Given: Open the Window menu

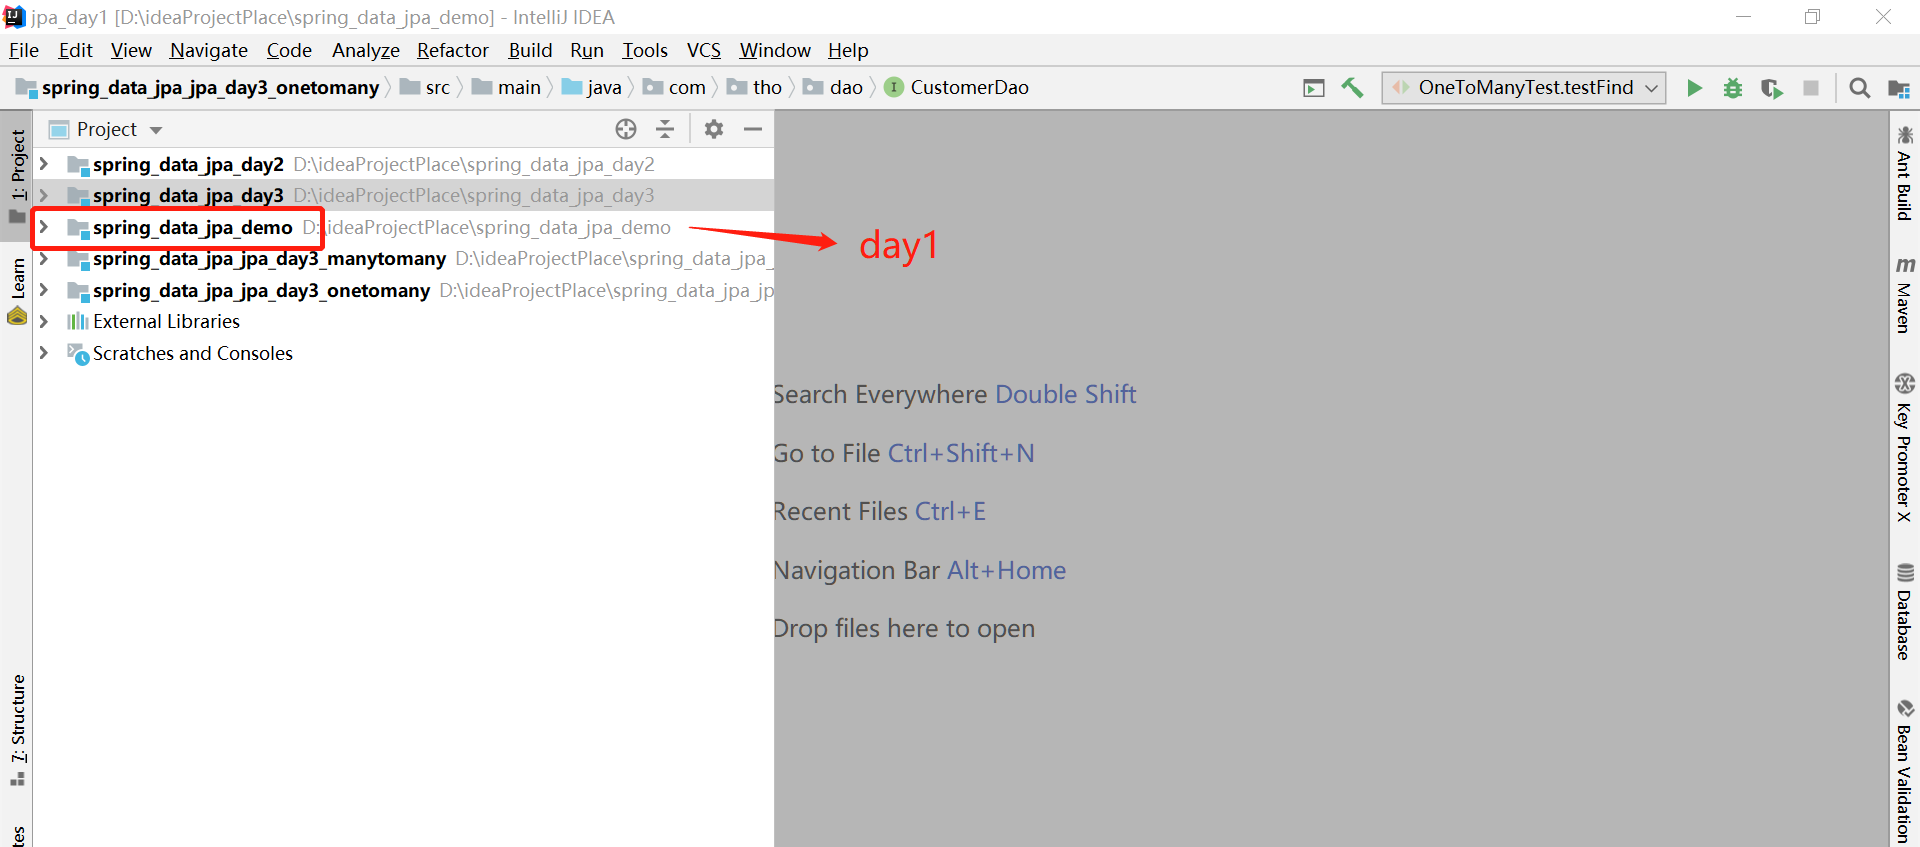Looking at the screenshot, I should (x=775, y=50).
